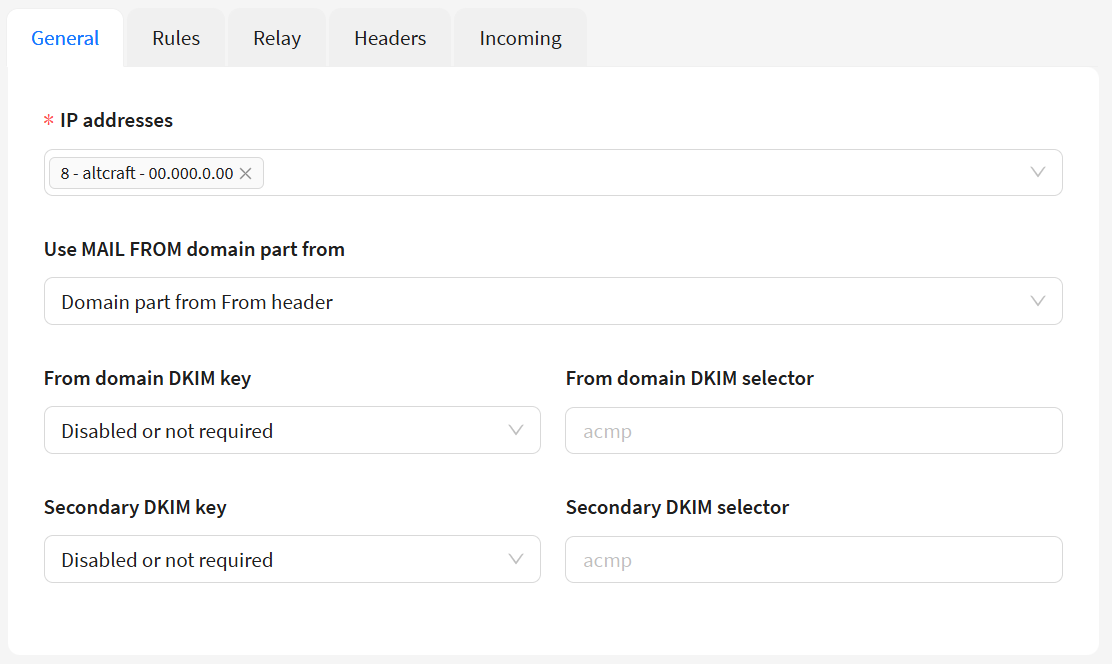The height and width of the screenshot is (664, 1112).
Task: Focus the From domain DKIM selector field
Action: click(x=813, y=431)
